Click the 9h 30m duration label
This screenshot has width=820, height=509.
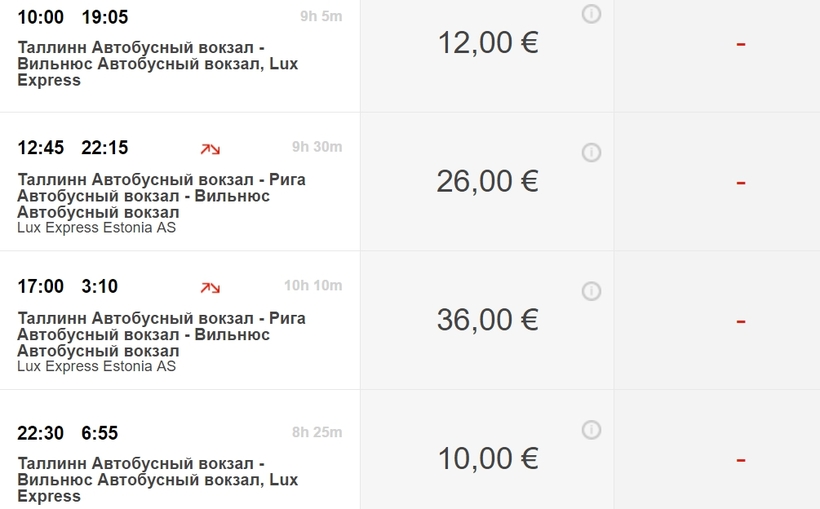tap(316, 147)
